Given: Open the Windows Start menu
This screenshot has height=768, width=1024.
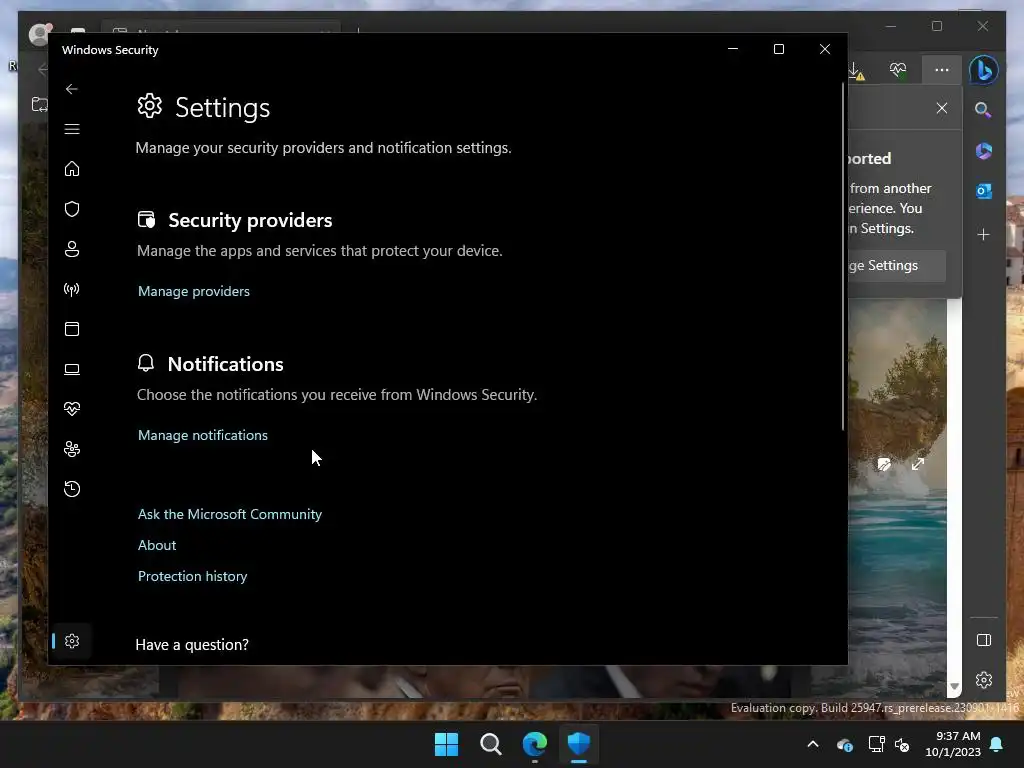Looking at the screenshot, I should pyautogui.click(x=447, y=744).
